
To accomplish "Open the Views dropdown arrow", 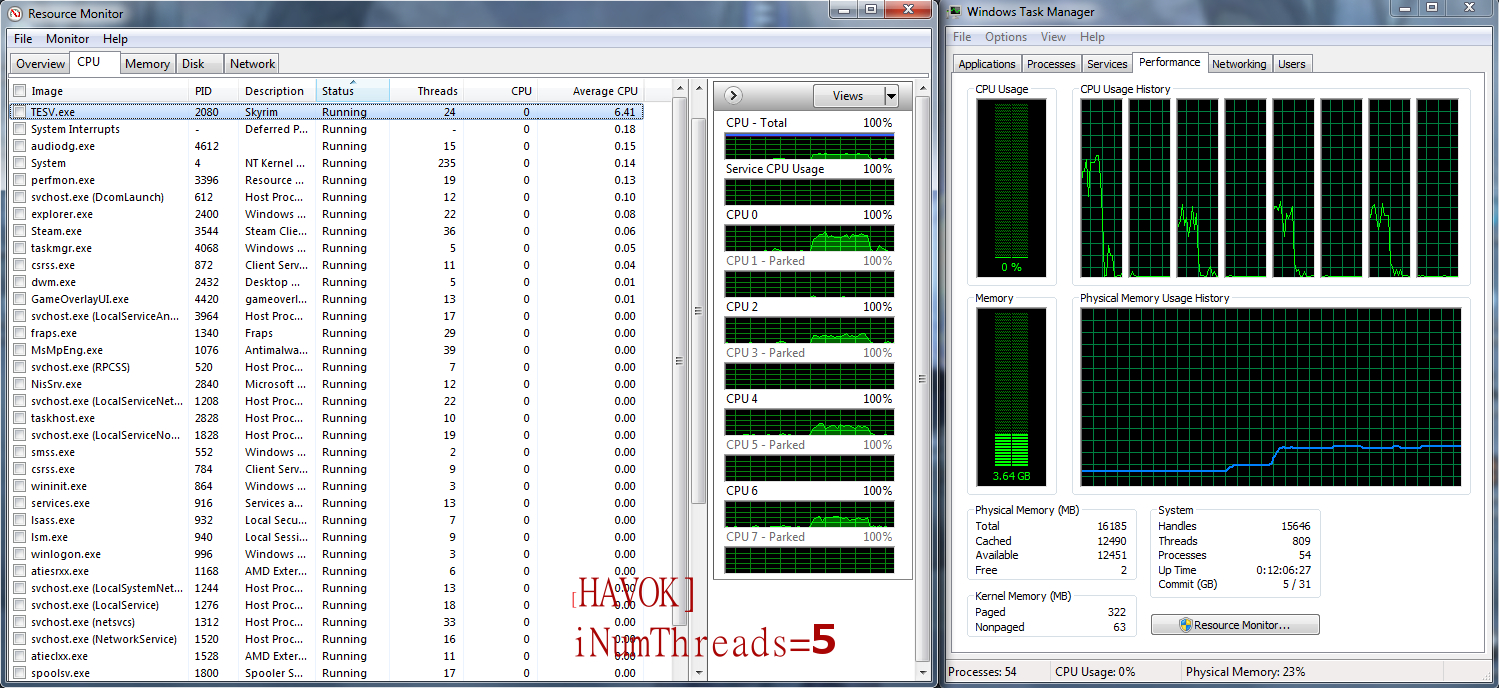I will (x=891, y=96).
